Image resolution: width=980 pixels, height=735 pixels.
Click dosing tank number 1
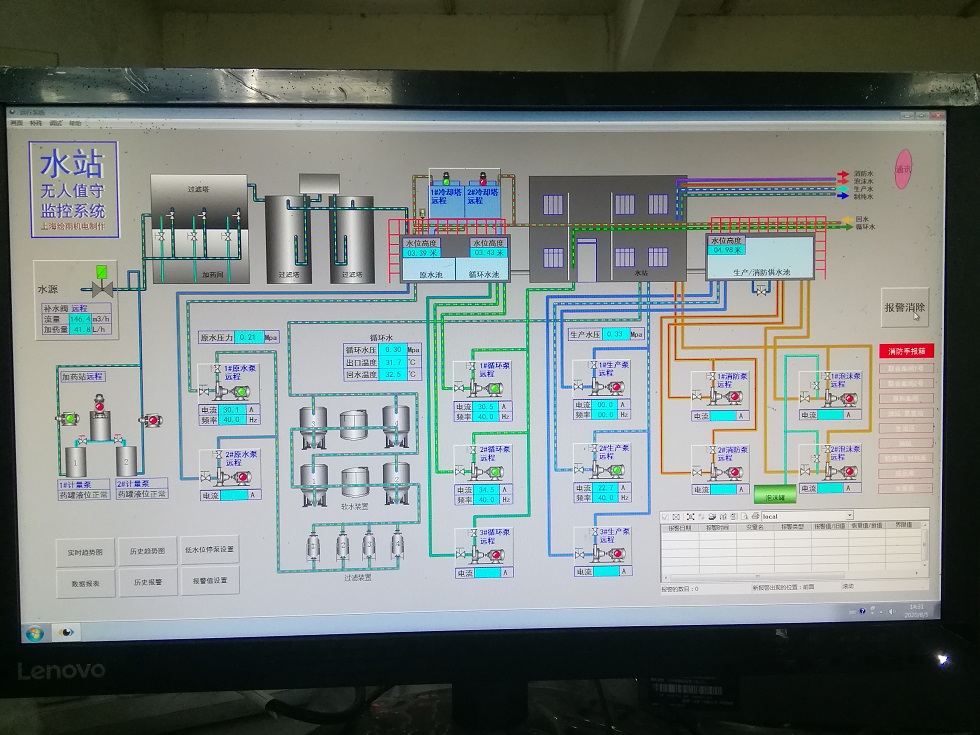(76, 462)
